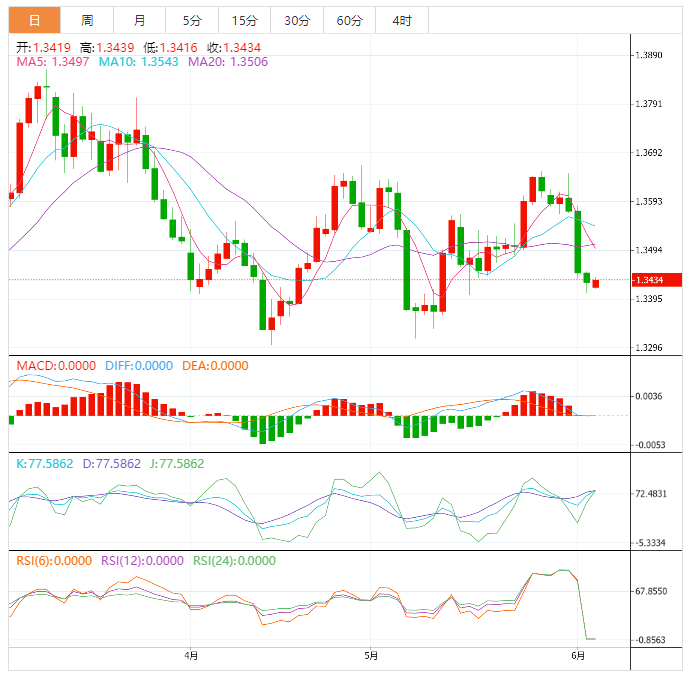Show the 60分 chart tab

pos(349,20)
